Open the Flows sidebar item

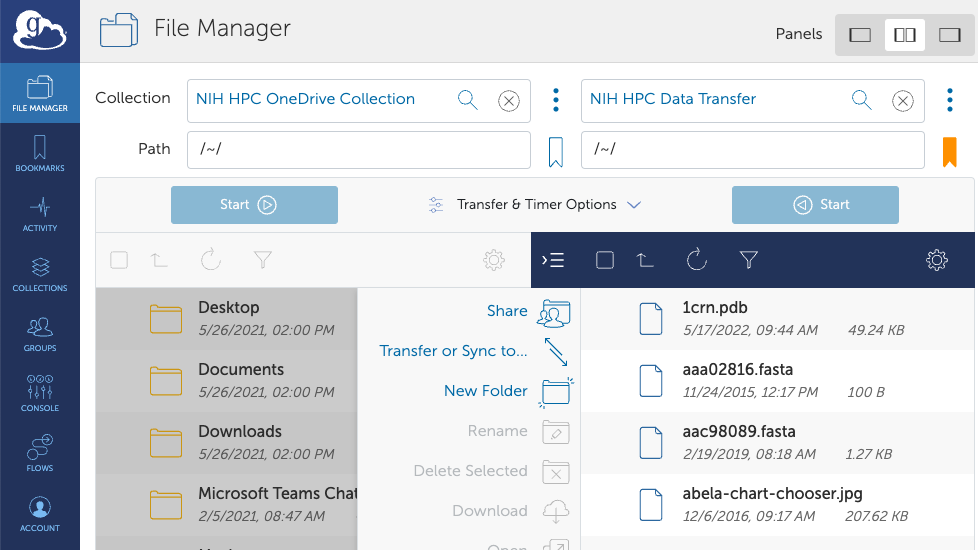(39, 455)
